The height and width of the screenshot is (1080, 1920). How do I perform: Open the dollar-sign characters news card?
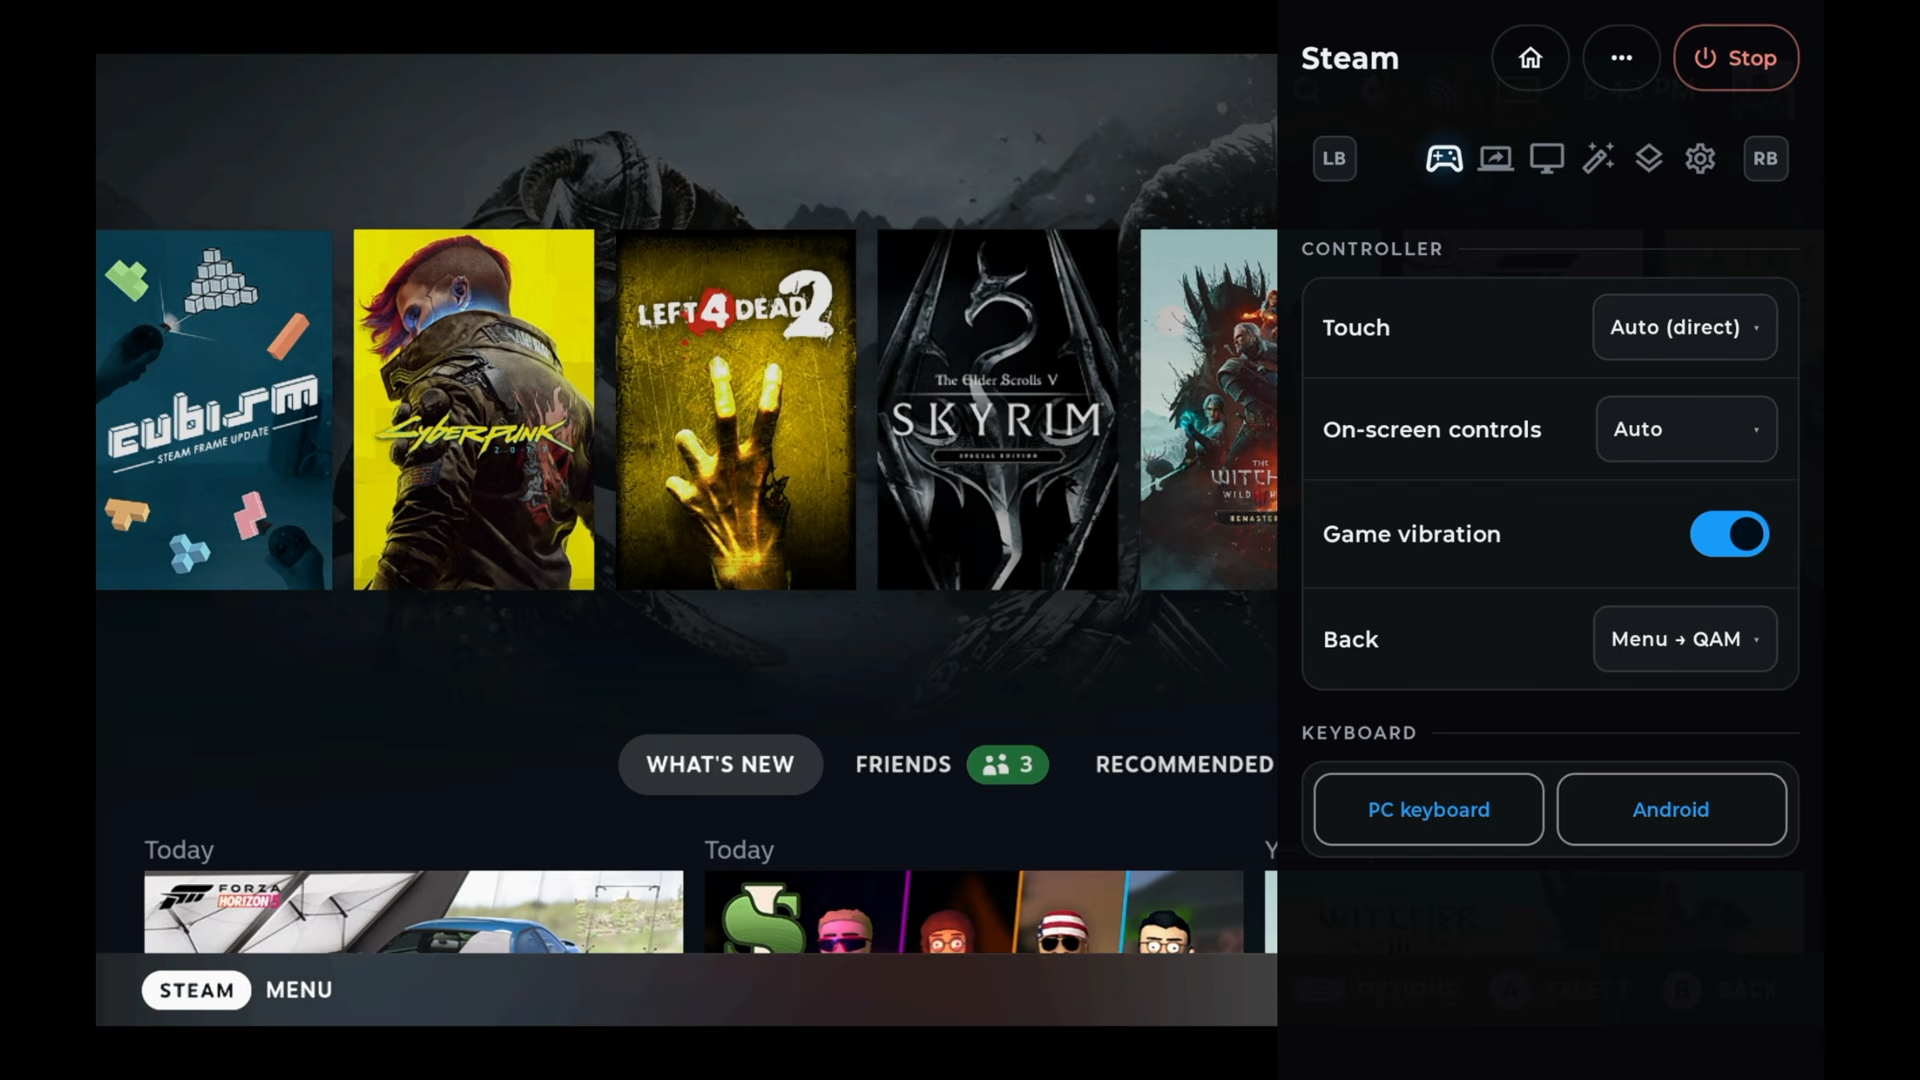pos(974,911)
